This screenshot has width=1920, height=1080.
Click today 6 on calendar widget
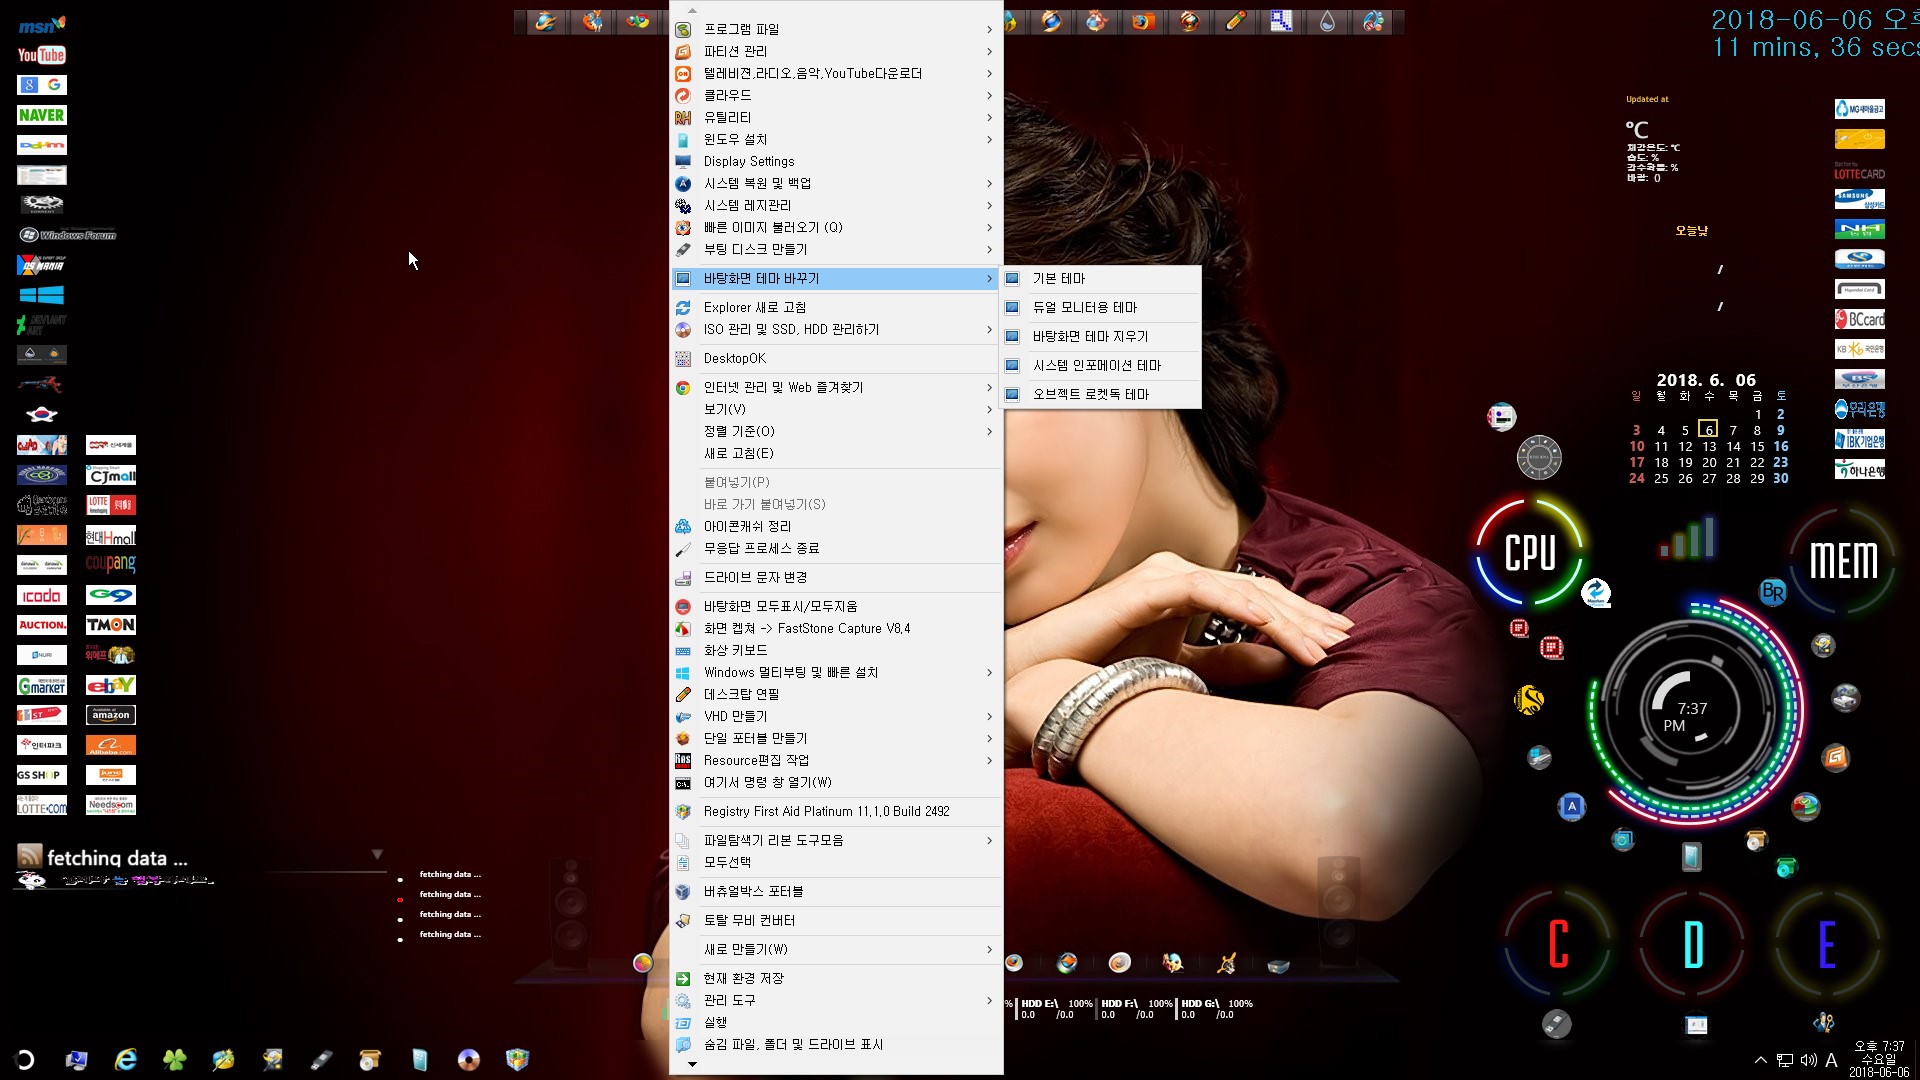(x=1708, y=430)
